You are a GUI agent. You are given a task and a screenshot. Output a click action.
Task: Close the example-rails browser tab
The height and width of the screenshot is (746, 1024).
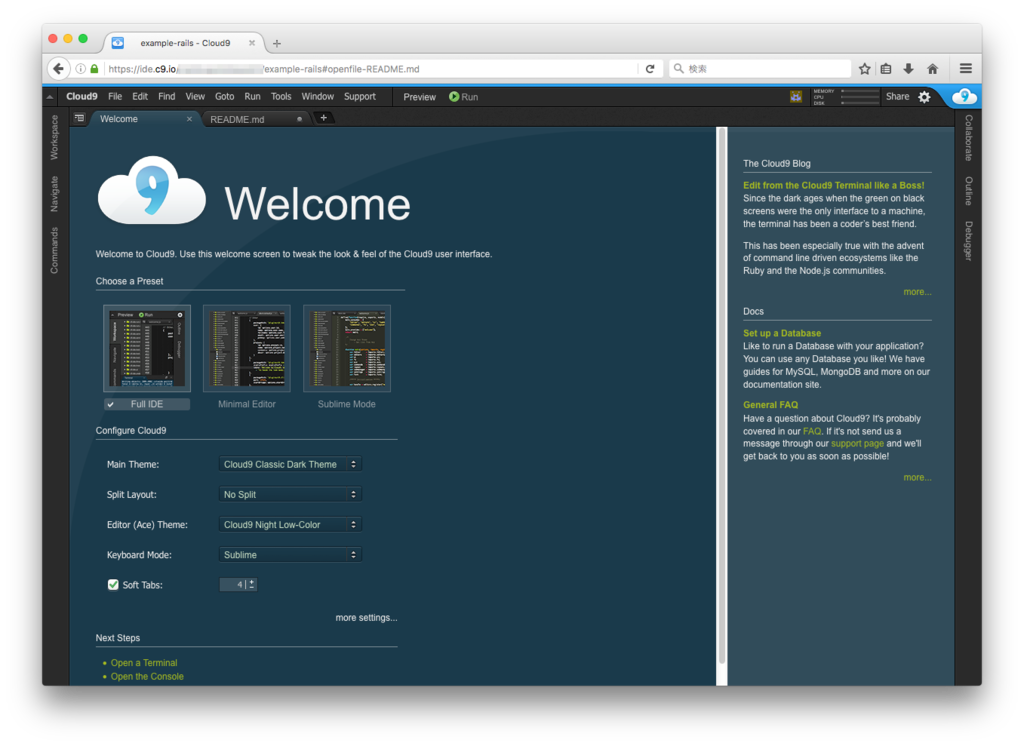pos(251,43)
